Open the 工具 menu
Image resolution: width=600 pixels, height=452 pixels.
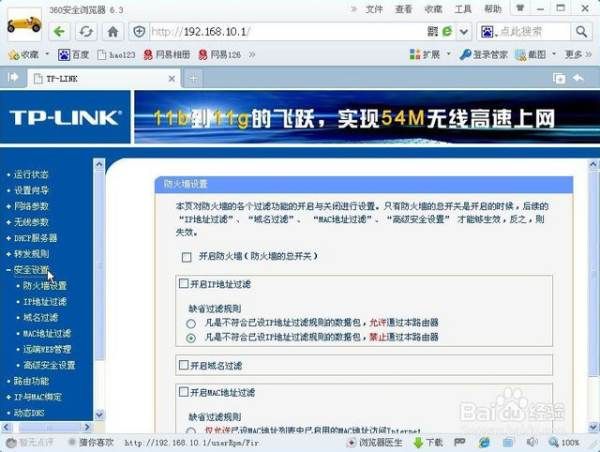tap(463, 9)
